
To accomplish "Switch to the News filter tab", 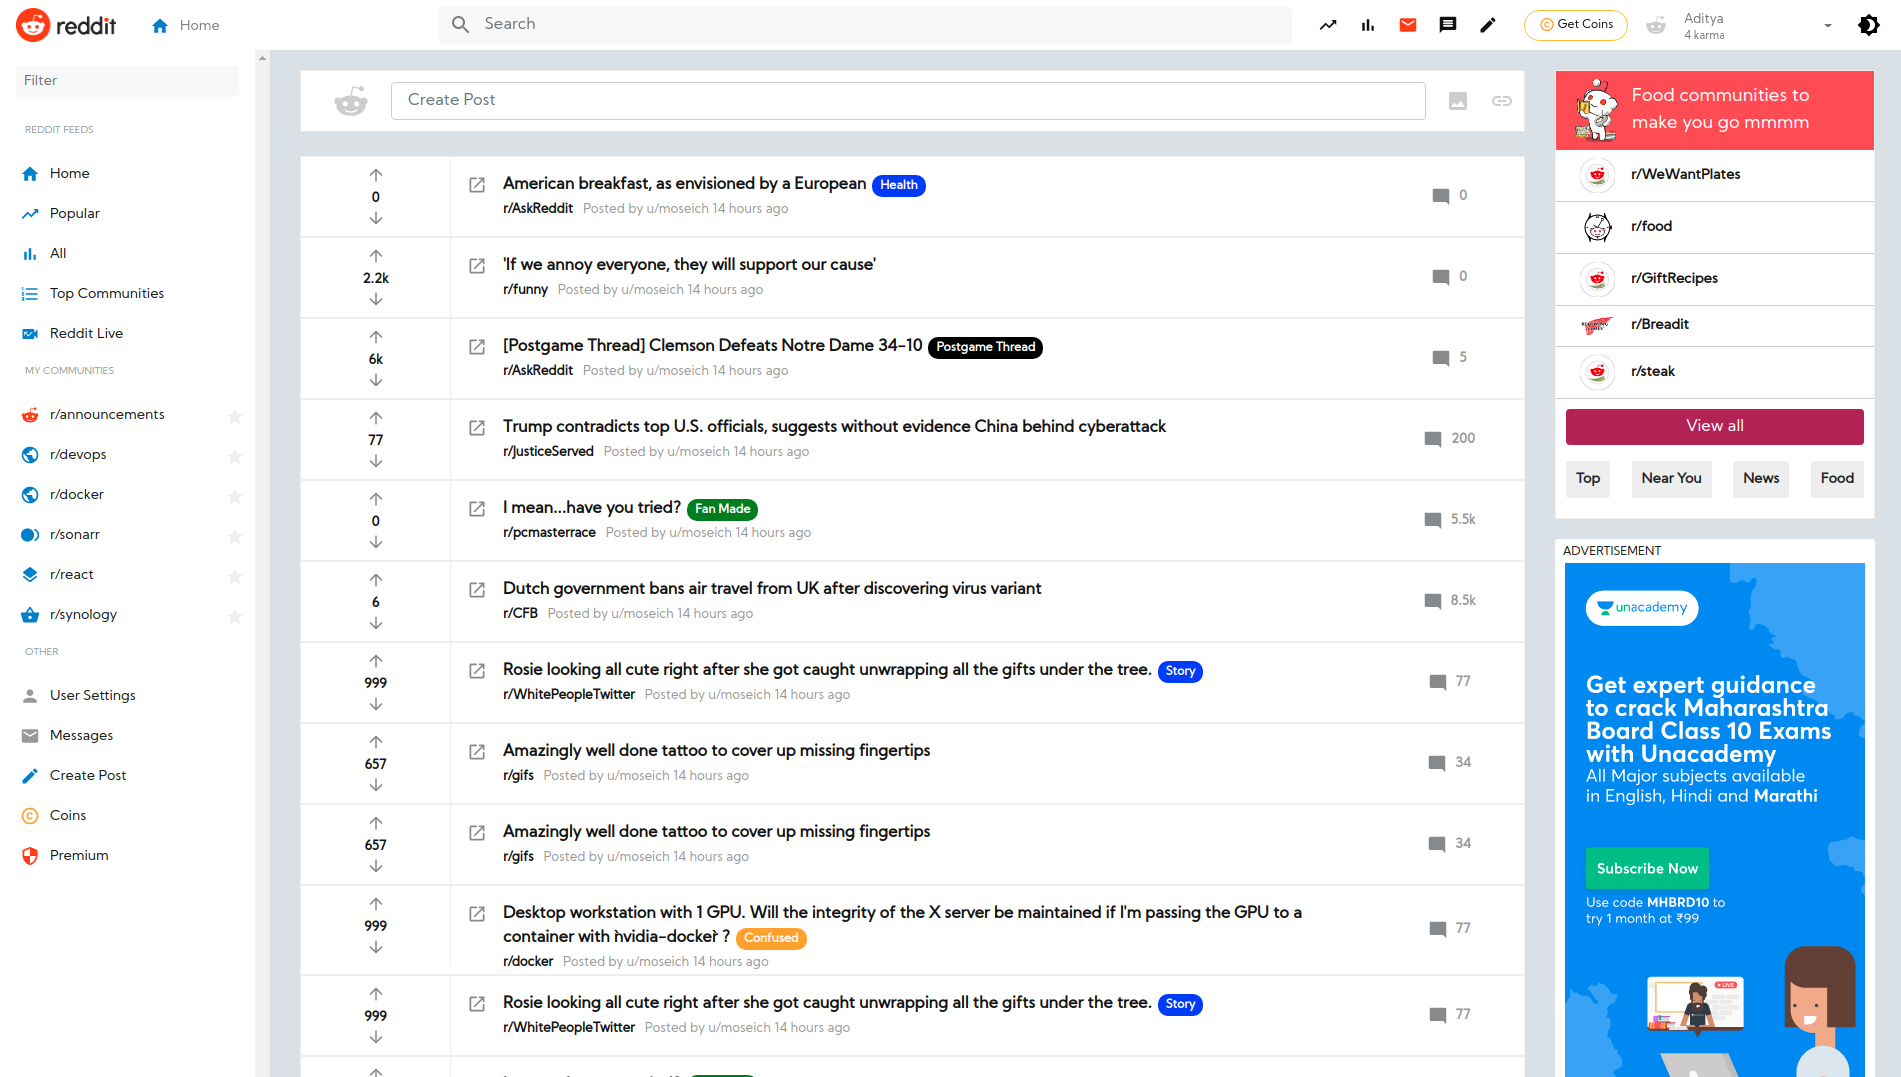I will tap(1760, 479).
